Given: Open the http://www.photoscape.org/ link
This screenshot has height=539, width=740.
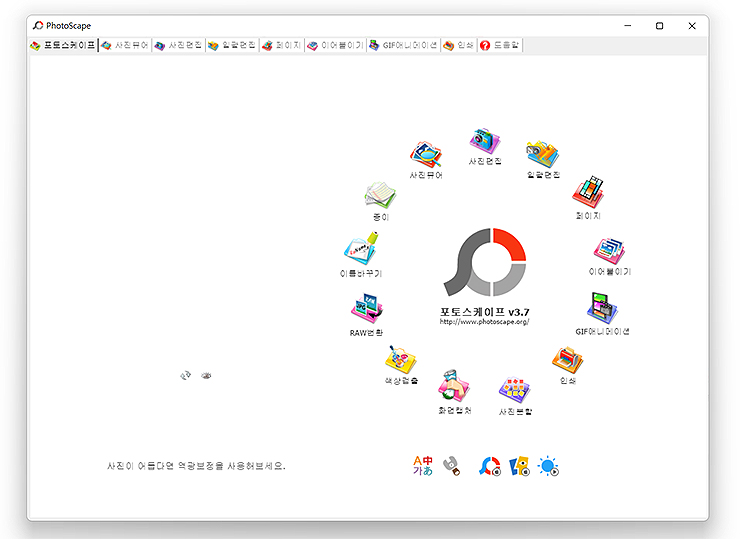Looking at the screenshot, I should point(485,322).
